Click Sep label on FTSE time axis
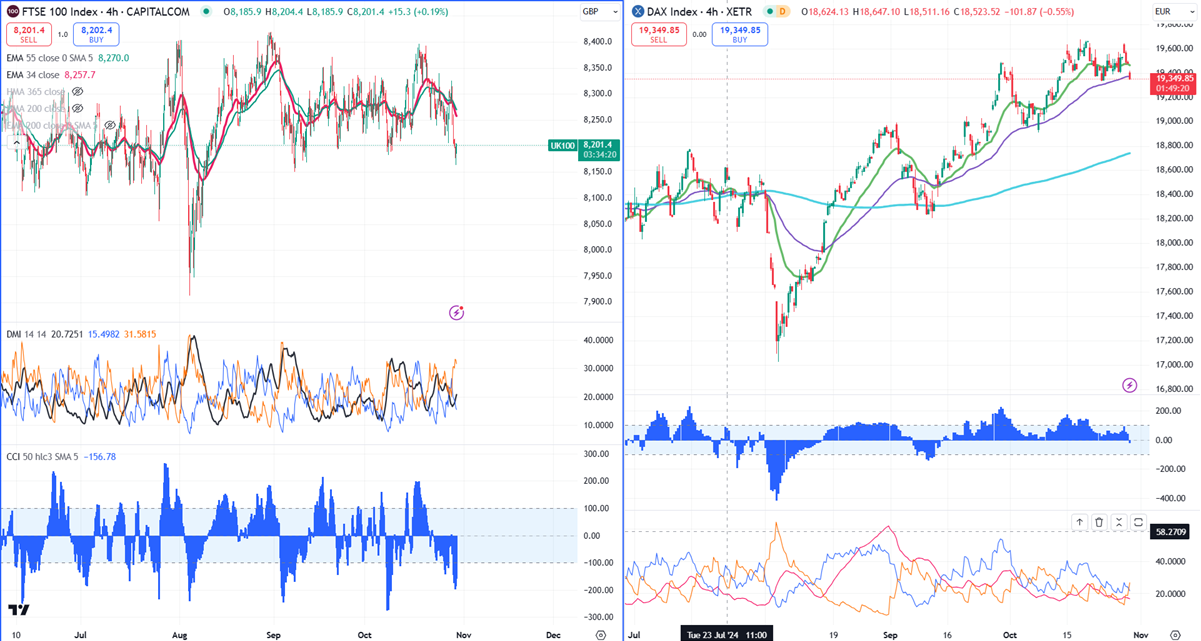This screenshot has height=641, width=1201. (x=274, y=634)
